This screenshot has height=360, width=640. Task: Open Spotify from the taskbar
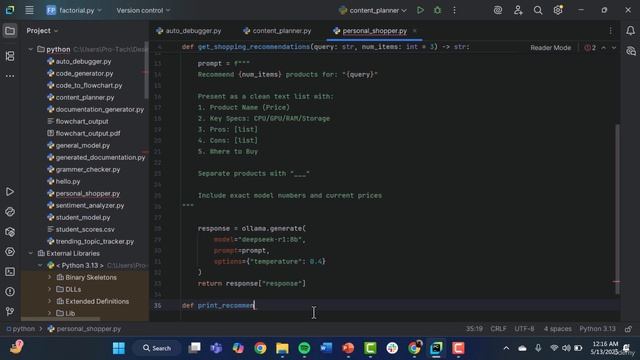click(x=304, y=348)
